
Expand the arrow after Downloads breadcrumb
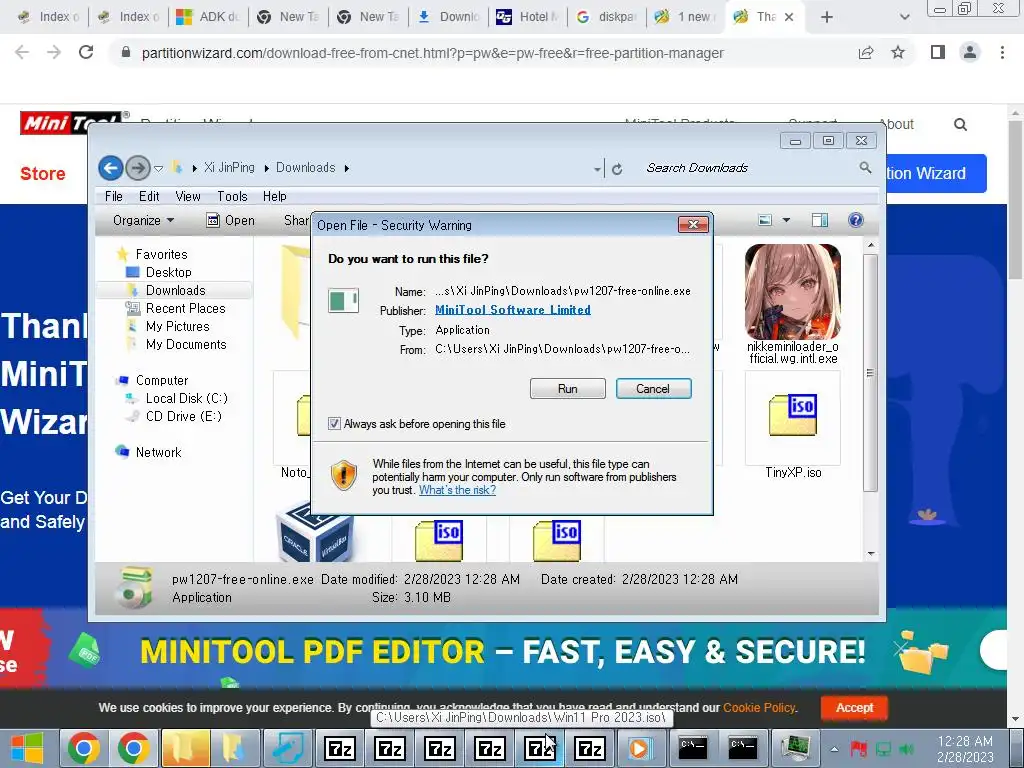coord(347,168)
